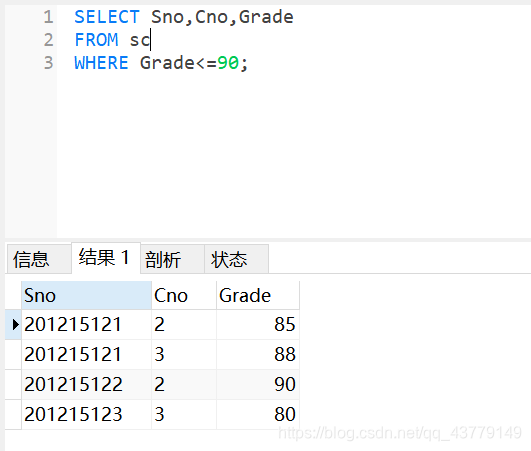Place cursor on the FROM keyword

point(96,40)
